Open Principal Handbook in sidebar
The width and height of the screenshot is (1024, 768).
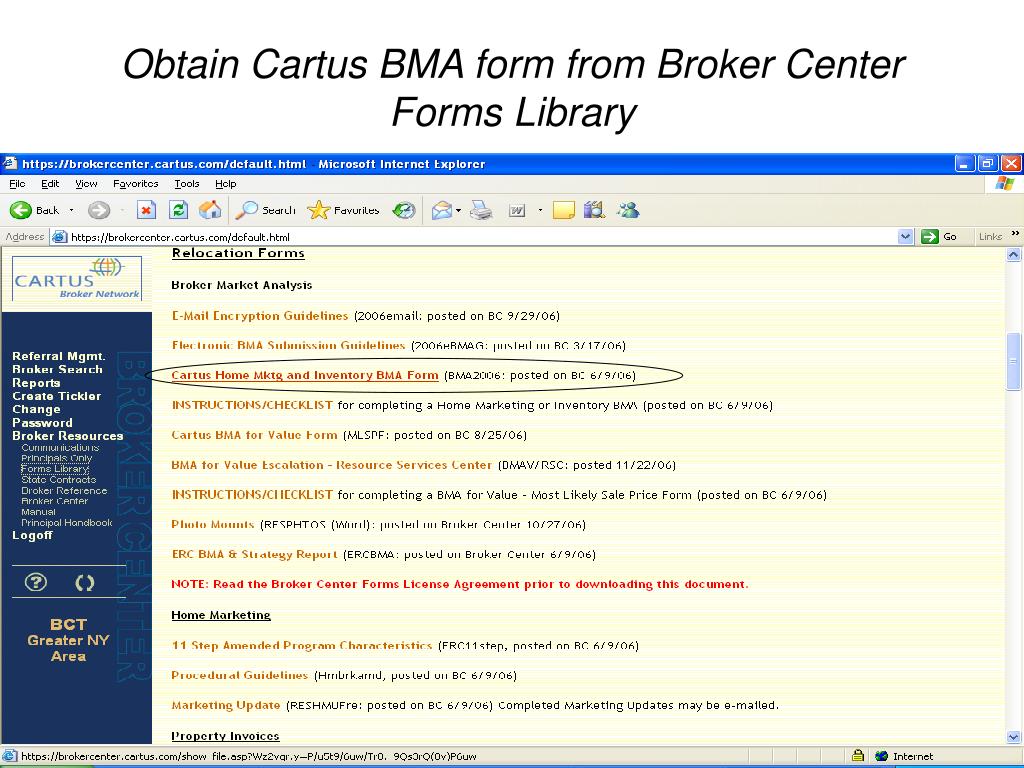tap(67, 522)
